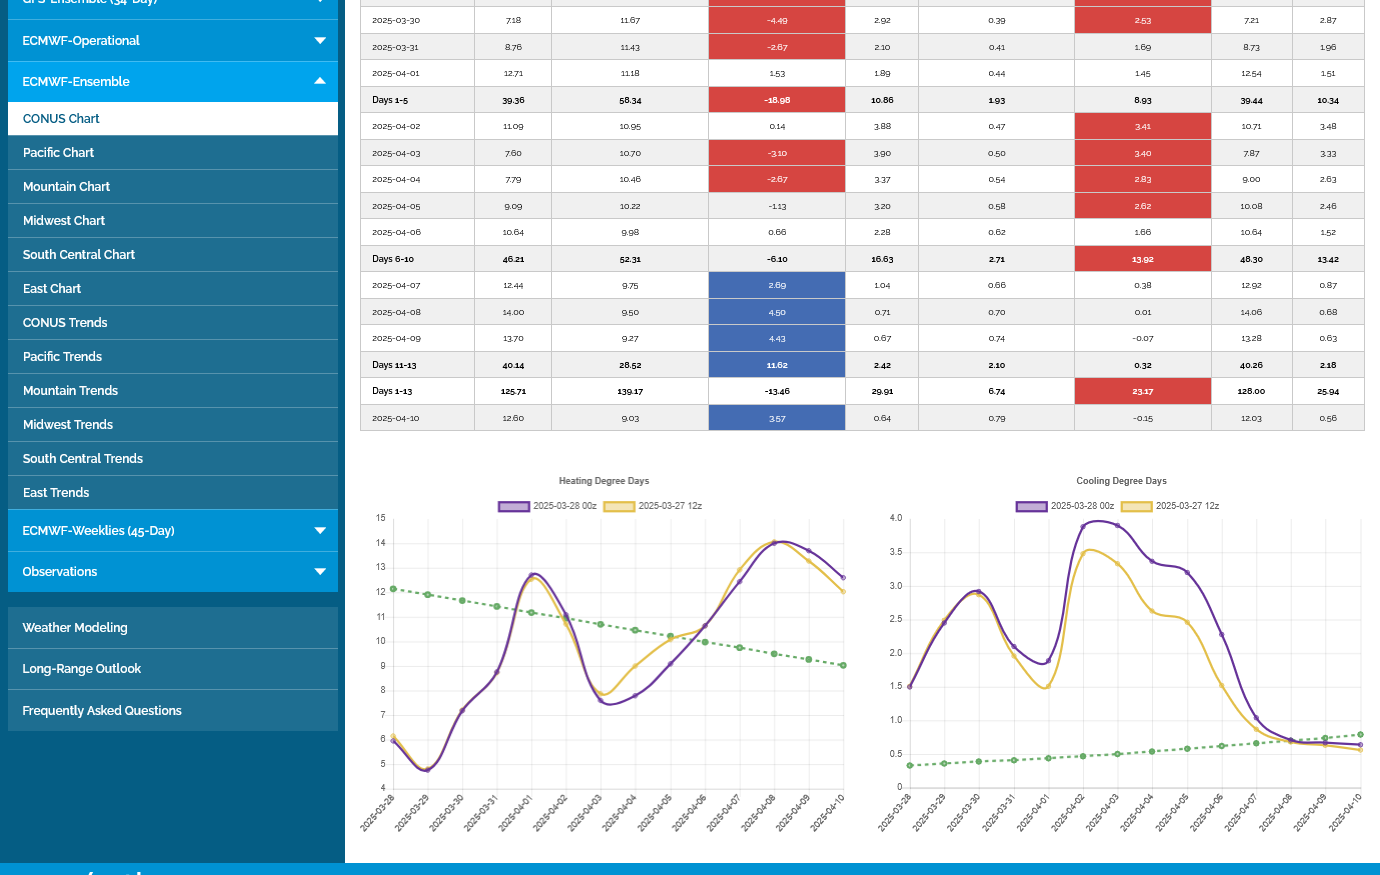Viewport: 1380px width, 875px height.
Task: Expand the Observations section arrow
Action: click(320, 572)
